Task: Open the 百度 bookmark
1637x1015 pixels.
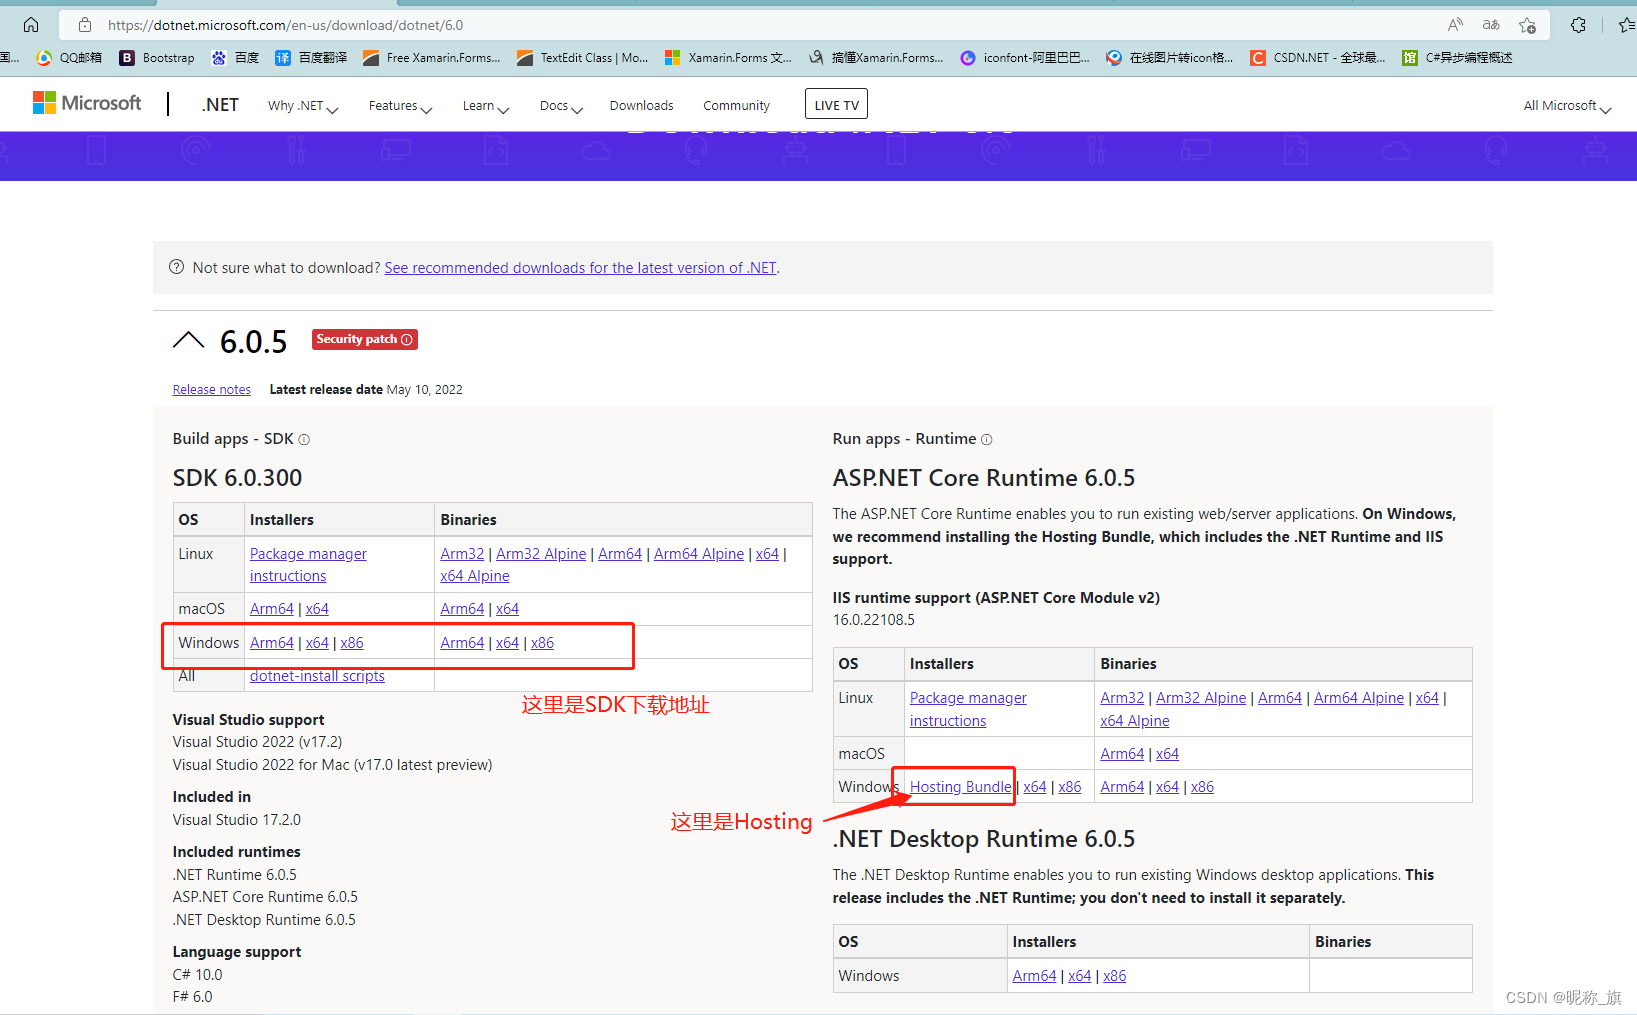Action: pyautogui.click(x=235, y=58)
